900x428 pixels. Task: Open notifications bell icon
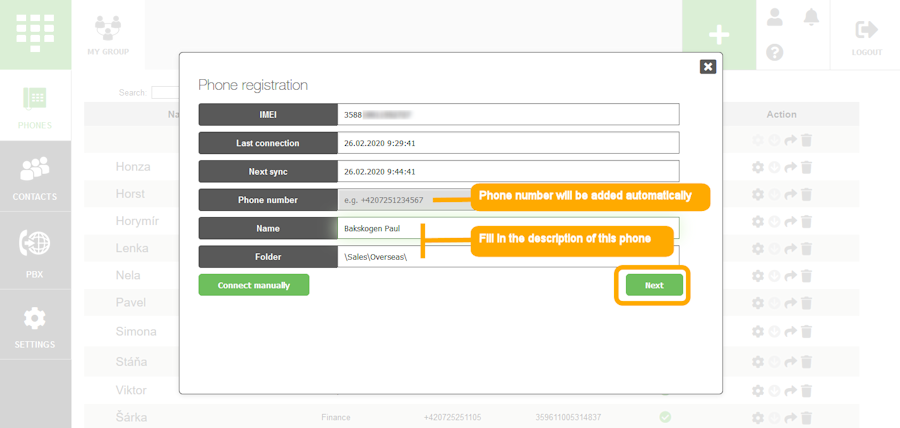811,17
